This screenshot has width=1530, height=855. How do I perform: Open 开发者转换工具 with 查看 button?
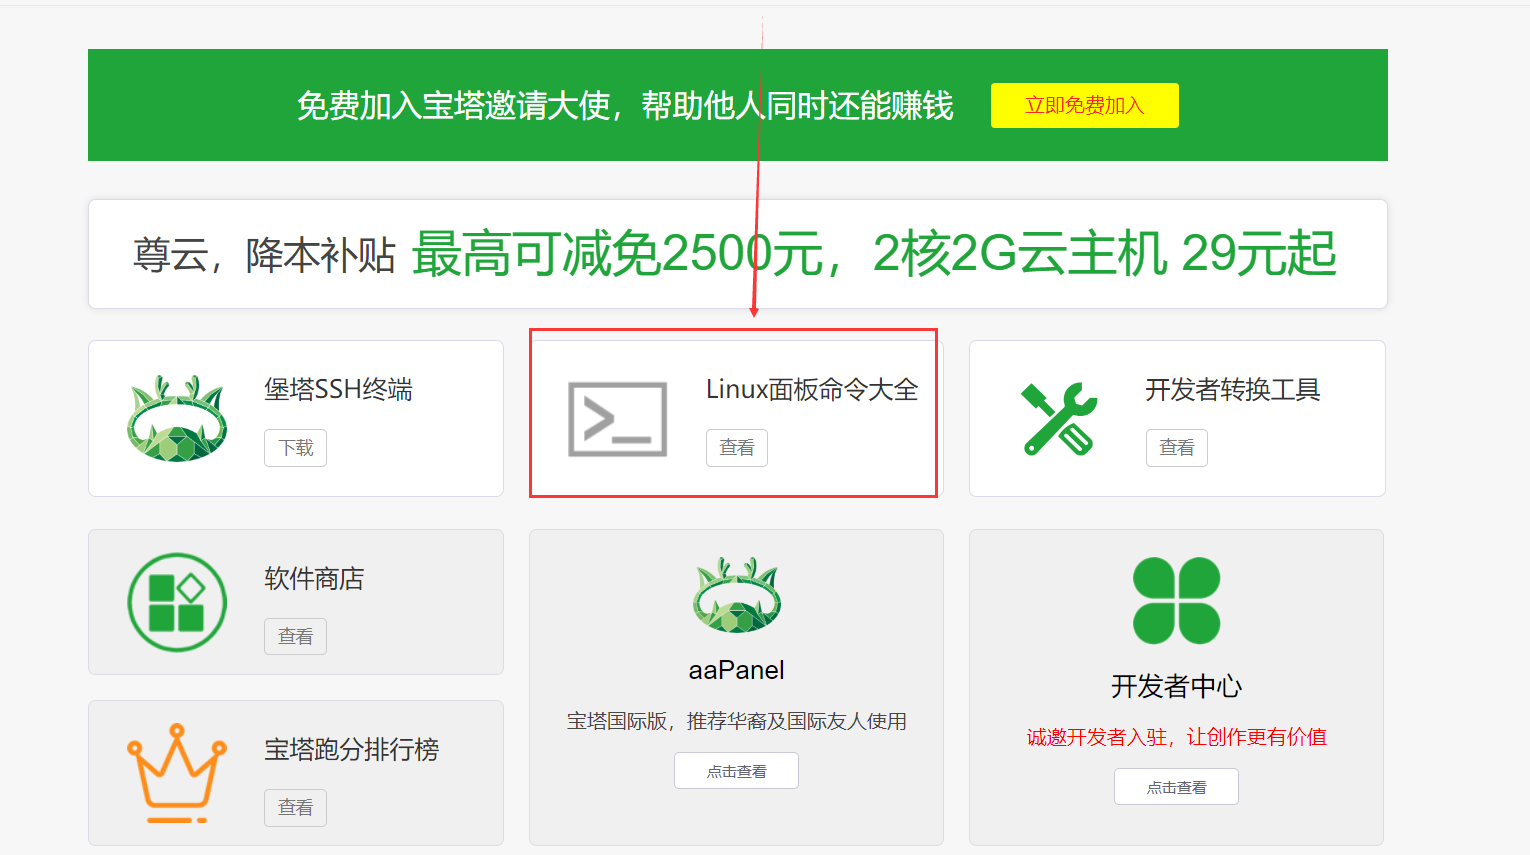1176,448
